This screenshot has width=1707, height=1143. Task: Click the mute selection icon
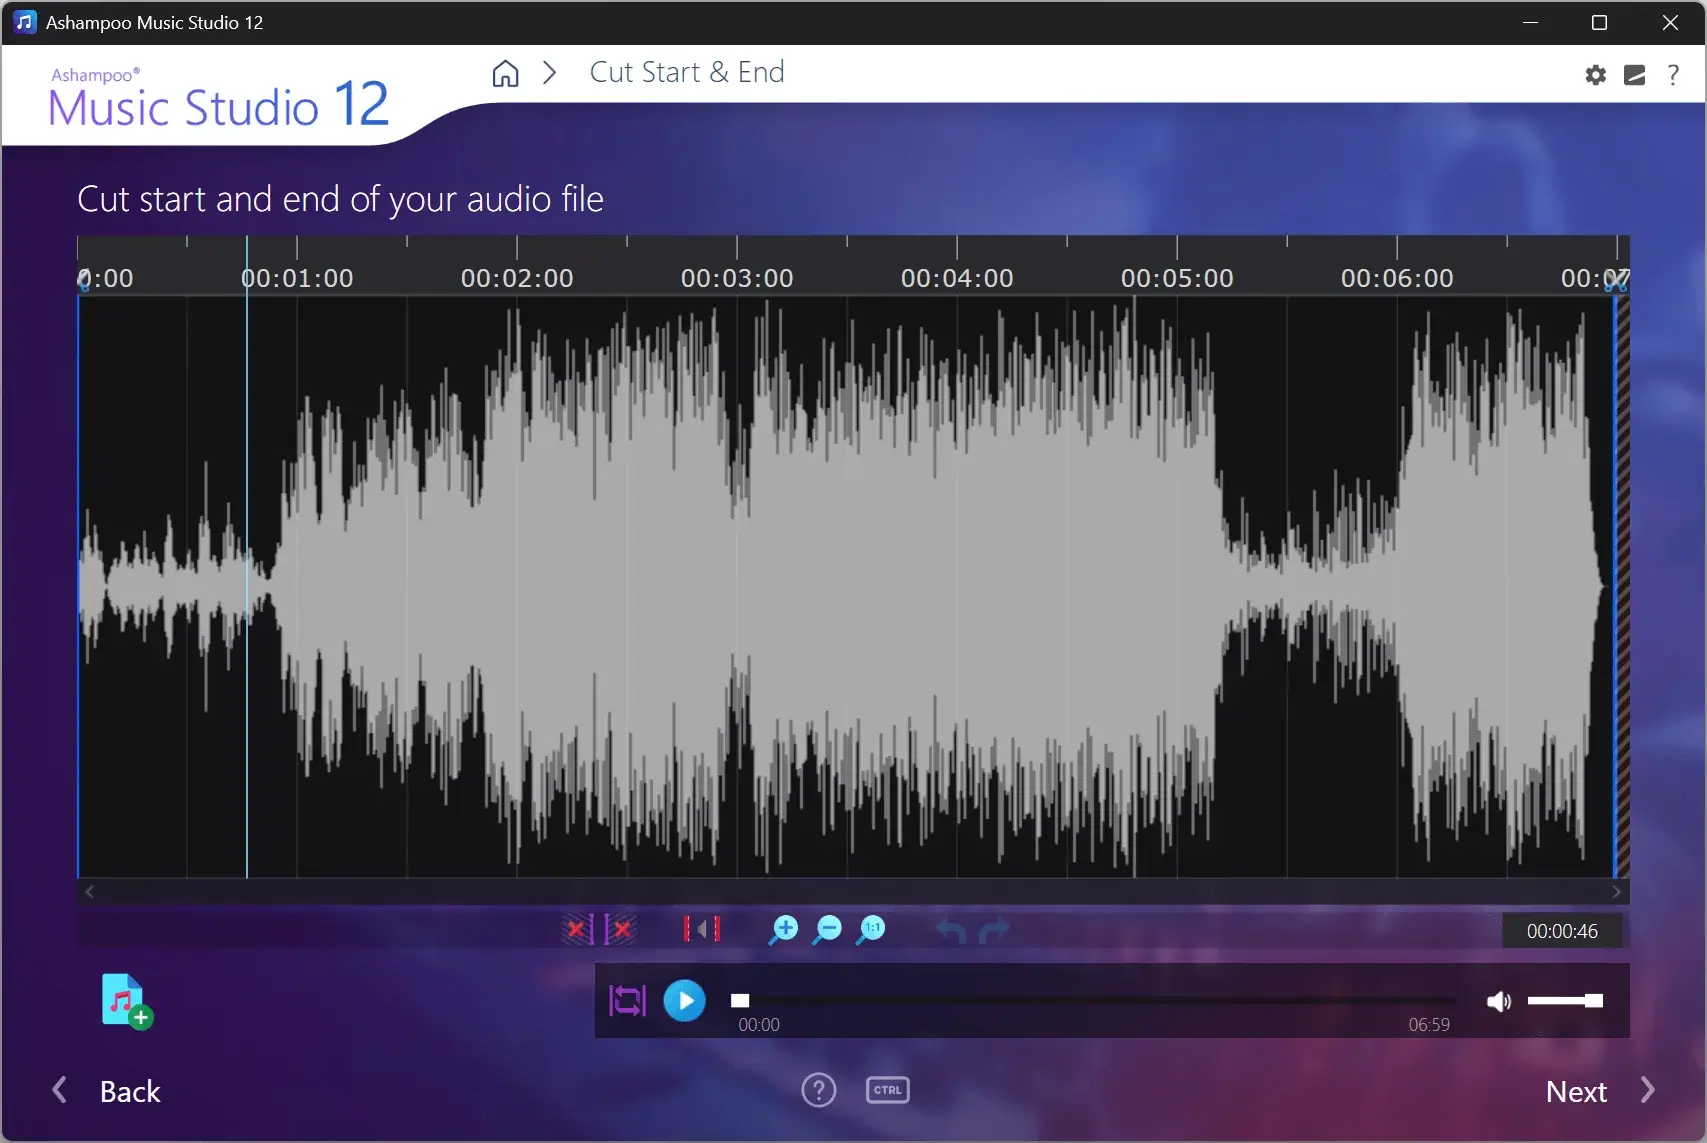coord(700,928)
